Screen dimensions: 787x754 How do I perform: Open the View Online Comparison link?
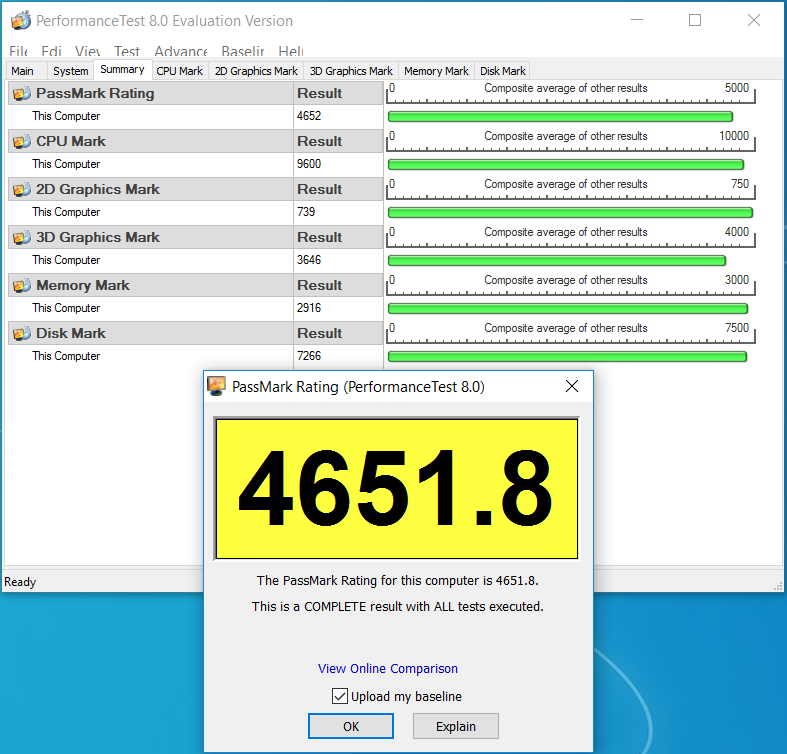tap(388, 669)
